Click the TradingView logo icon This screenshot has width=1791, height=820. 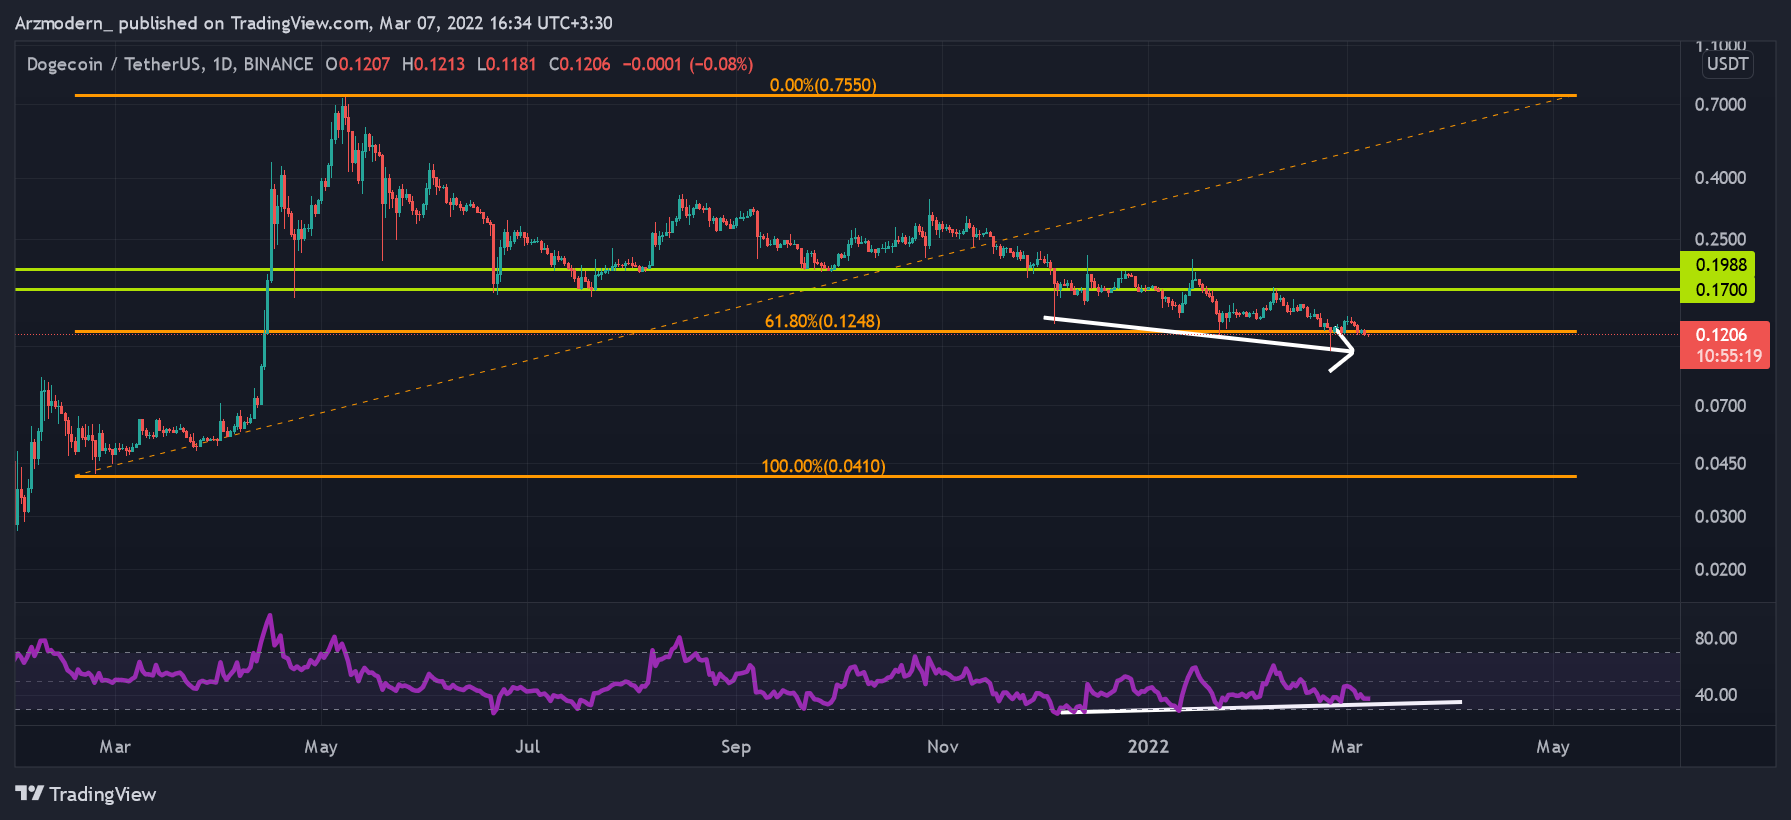(30, 793)
